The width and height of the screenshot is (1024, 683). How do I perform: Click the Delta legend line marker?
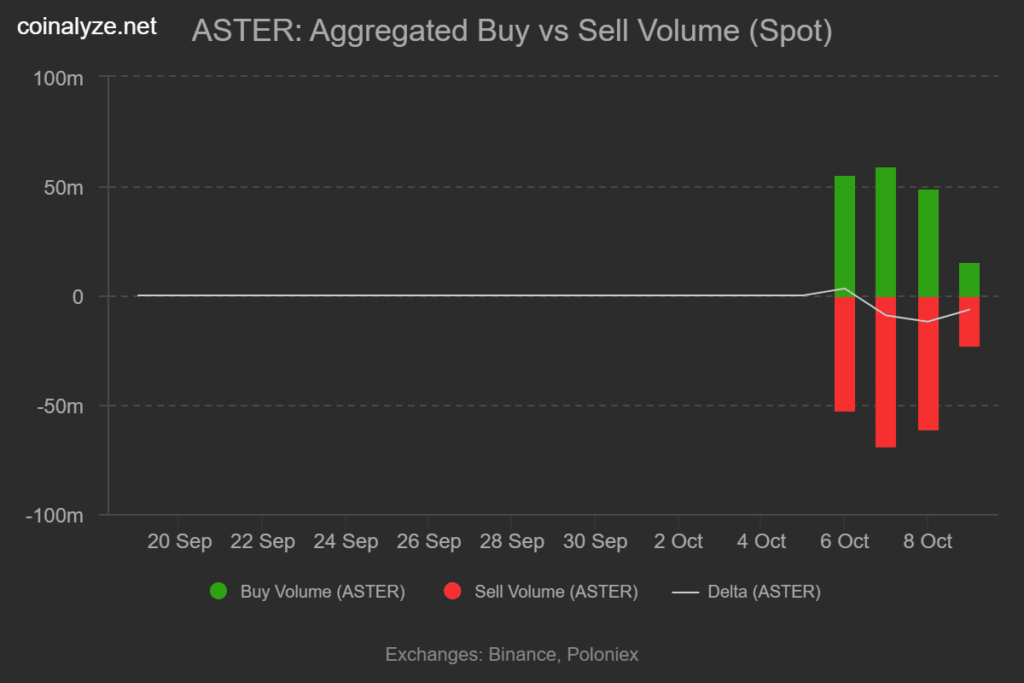685,591
